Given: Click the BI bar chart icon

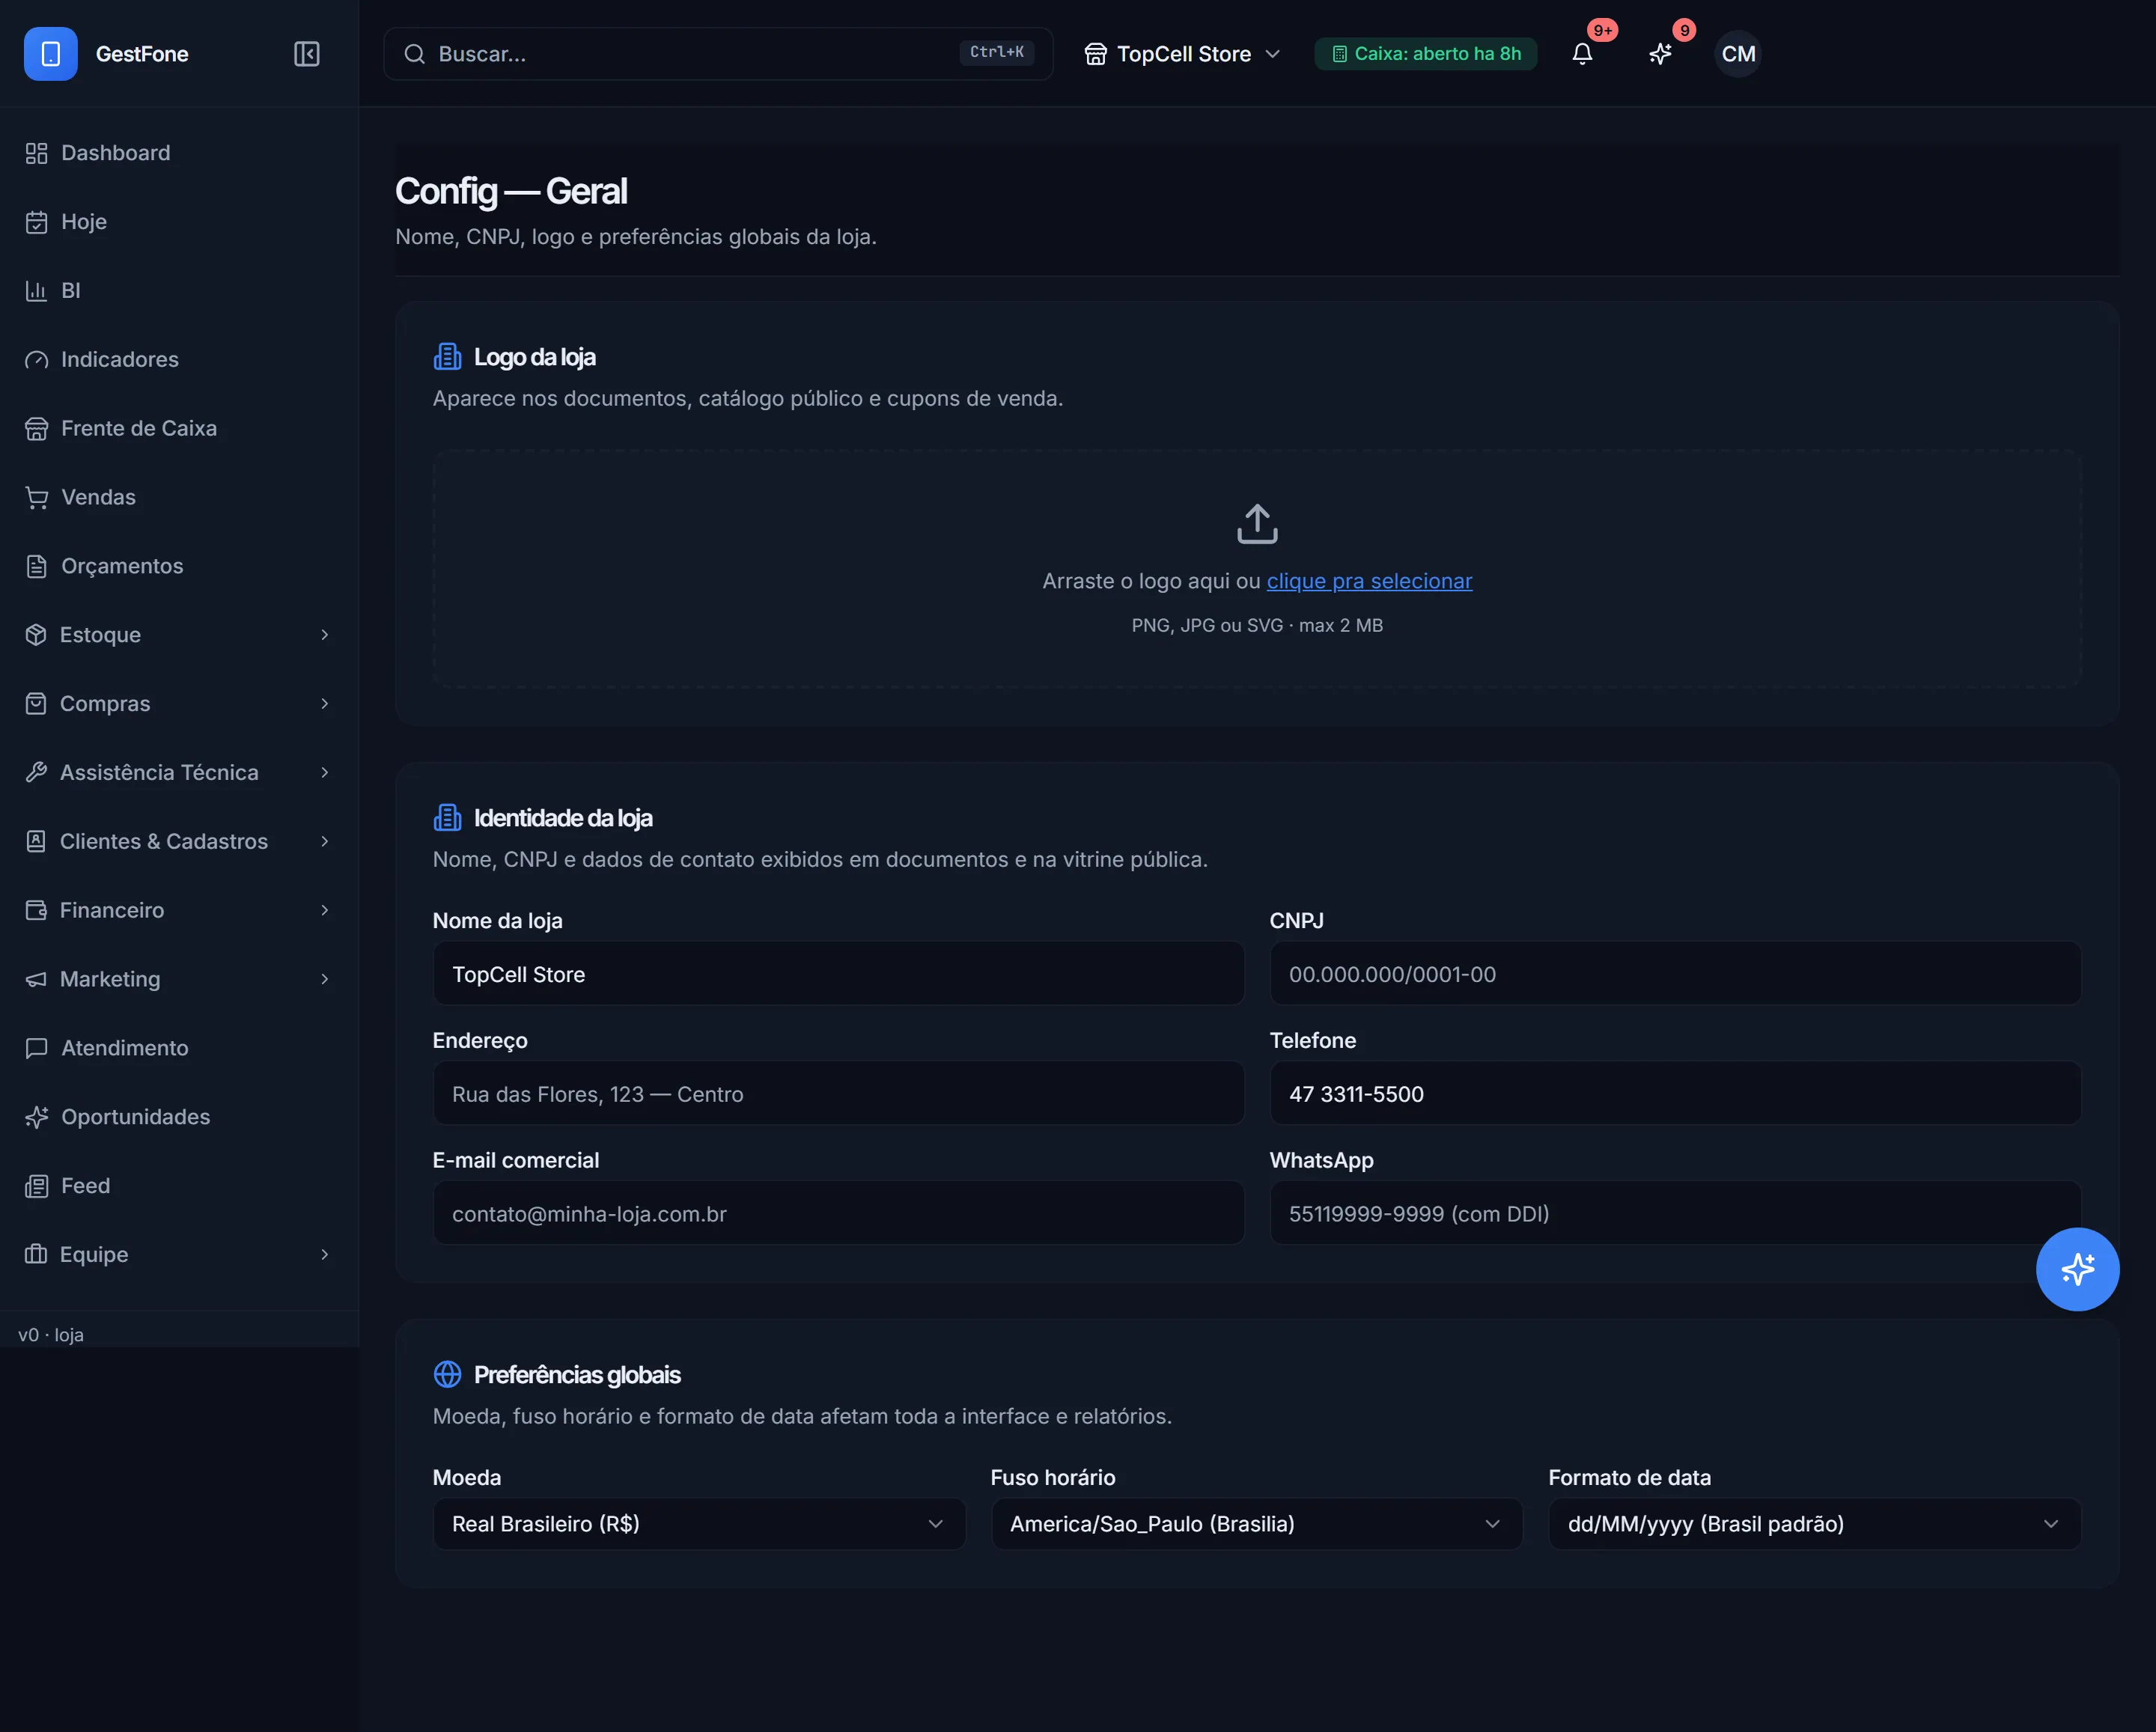Looking at the screenshot, I should tap(37, 291).
